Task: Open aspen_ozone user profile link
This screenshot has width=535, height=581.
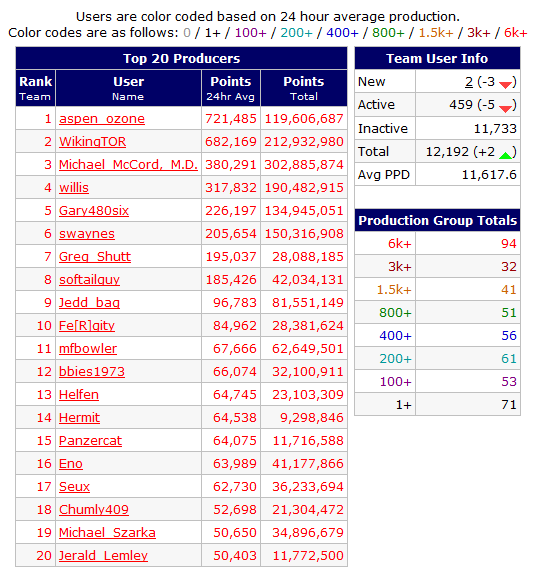Action: tap(102, 119)
